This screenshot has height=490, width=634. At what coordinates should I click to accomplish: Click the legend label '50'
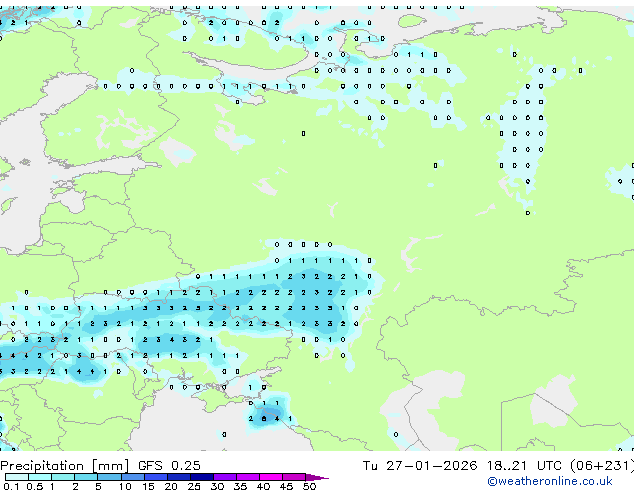pos(309,486)
